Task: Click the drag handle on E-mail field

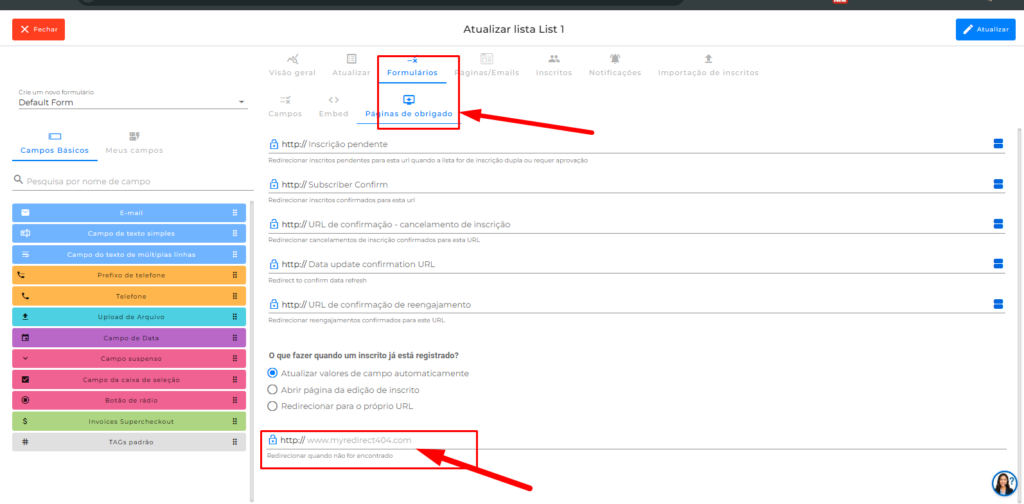Action: (x=235, y=213)
